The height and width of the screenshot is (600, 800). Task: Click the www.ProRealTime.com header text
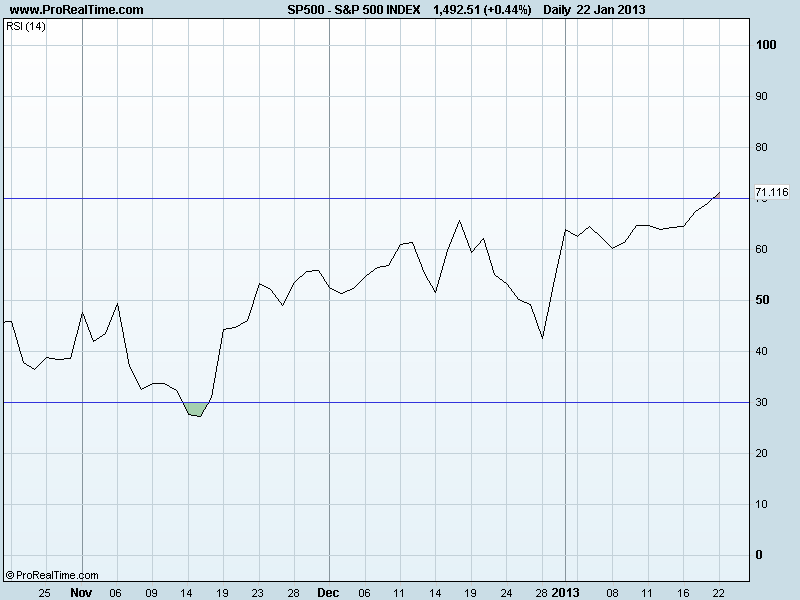(x=77, y=10)
